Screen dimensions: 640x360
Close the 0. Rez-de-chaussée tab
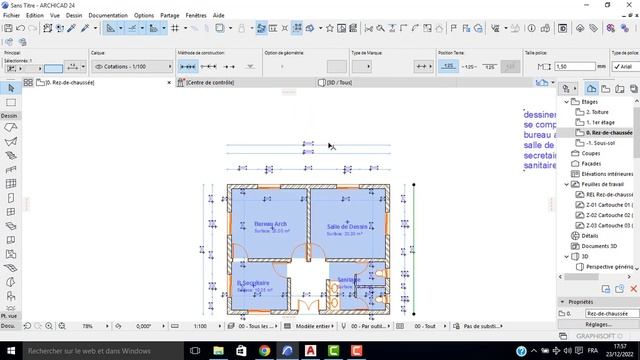tap(169, 82)
